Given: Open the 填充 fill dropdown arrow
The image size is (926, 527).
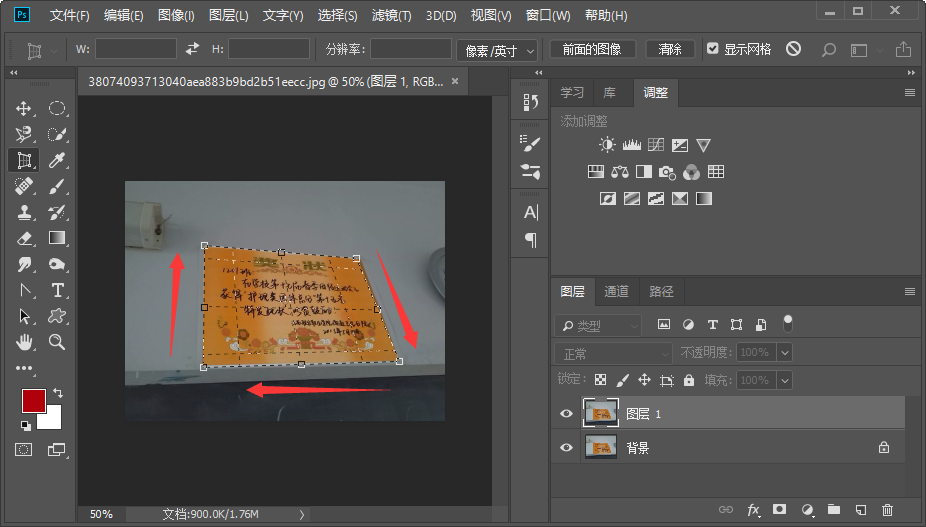Looking at the screenshot, I should 785,380.
